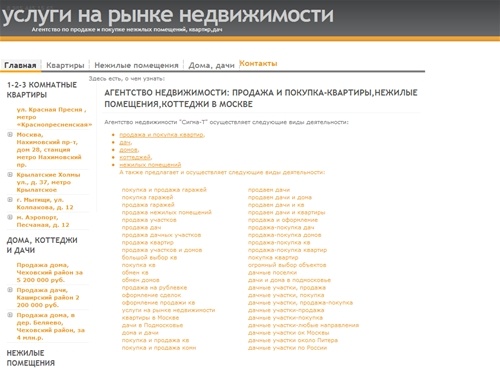This screenshot has height=375, width=500.
Task: Click продажа-покупка квартир
Action: (287, 250)
